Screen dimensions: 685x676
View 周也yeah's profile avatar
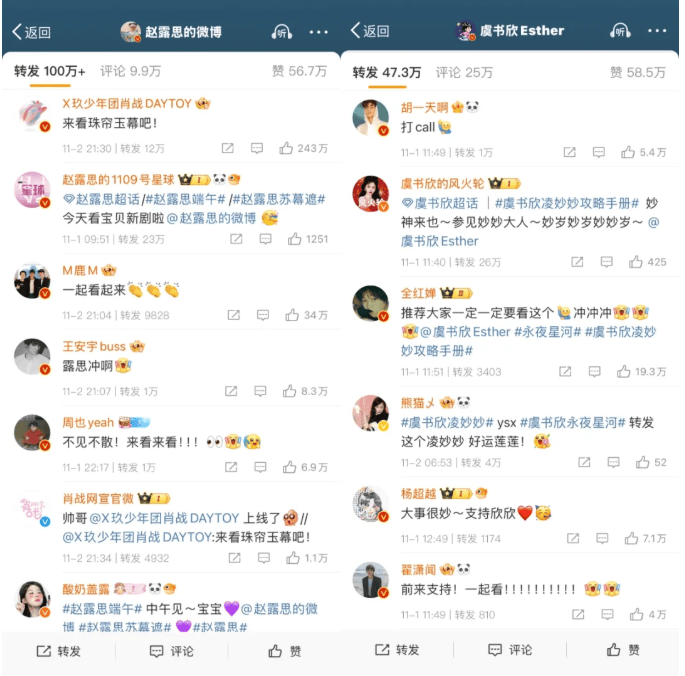pos(32,433)
